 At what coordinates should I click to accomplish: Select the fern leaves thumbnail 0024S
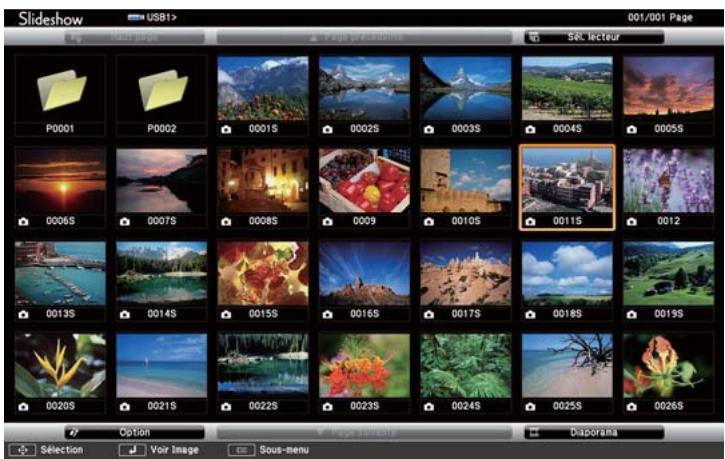[x=466, y=366]
